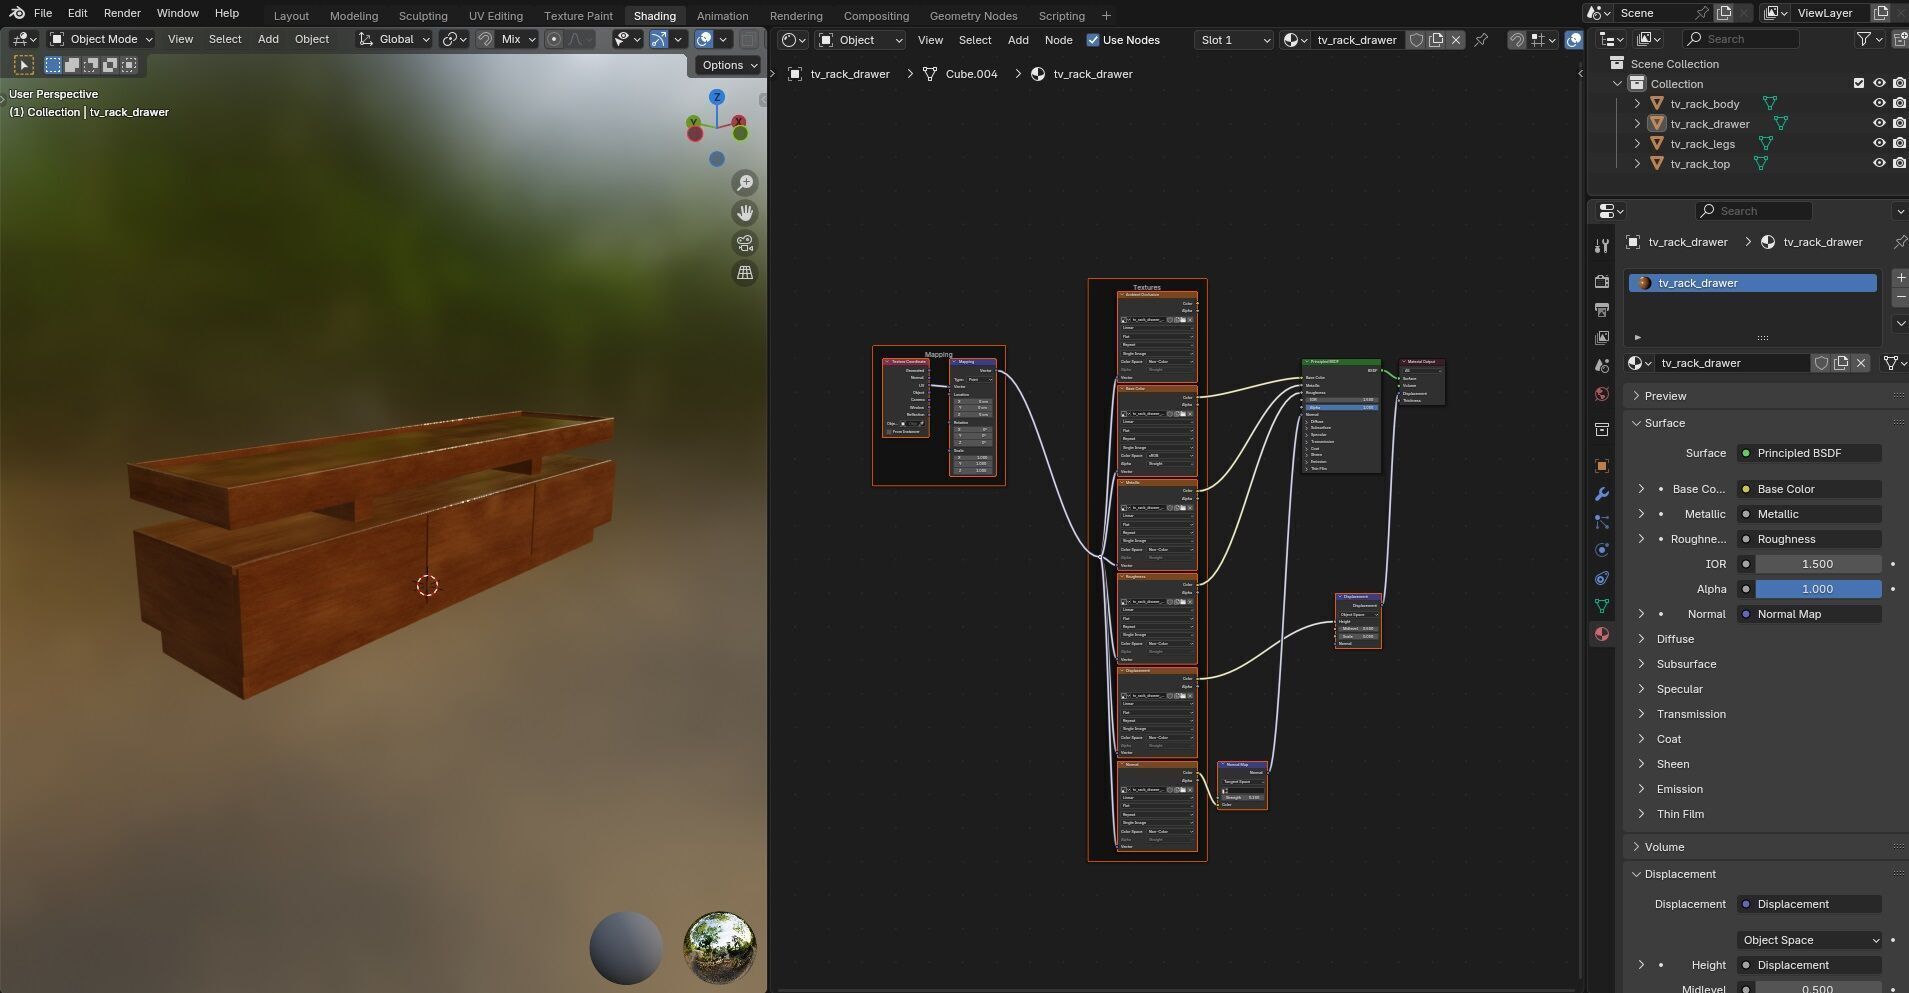Click the viewport zoom magnifier gizmo

coord(745,183)
